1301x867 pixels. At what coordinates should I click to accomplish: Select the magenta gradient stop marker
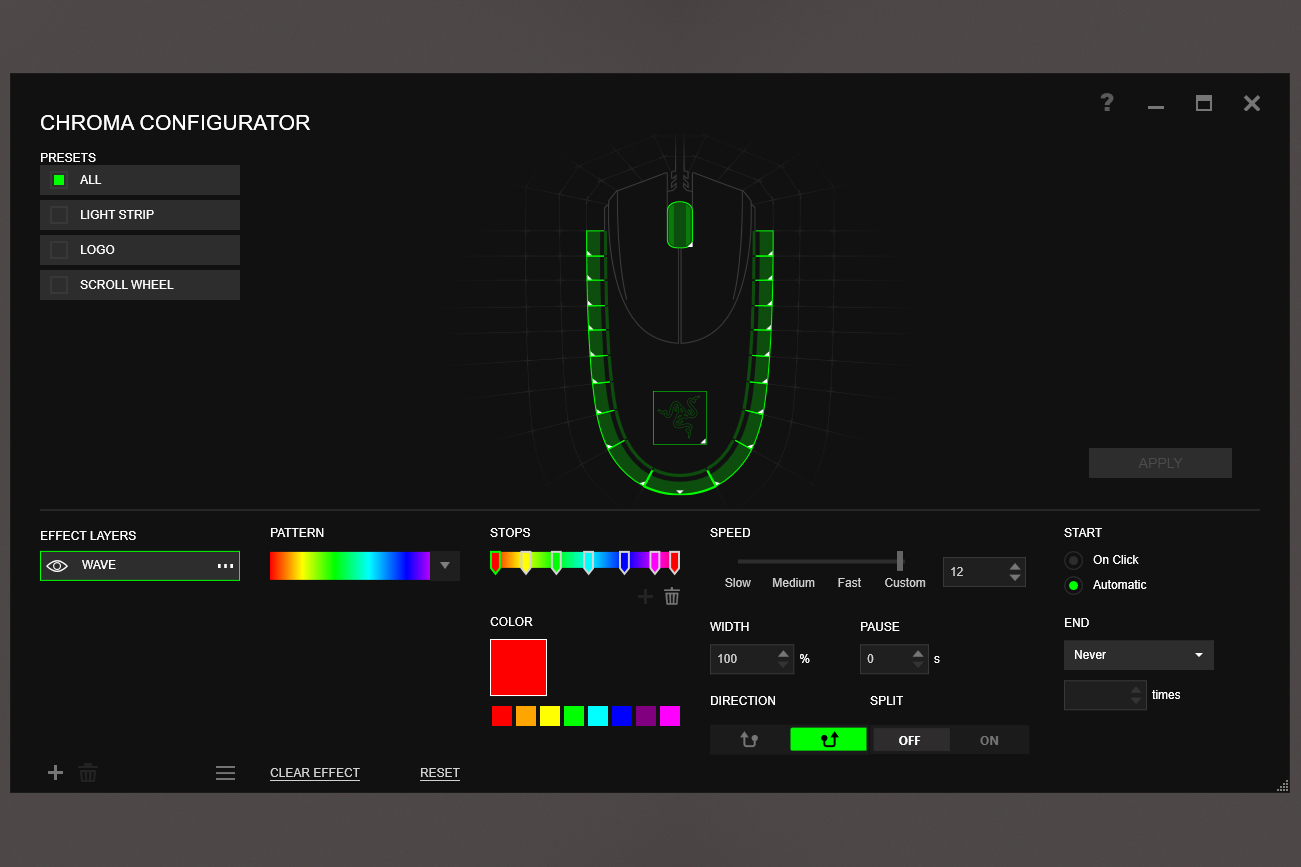[x=655, y=562]
